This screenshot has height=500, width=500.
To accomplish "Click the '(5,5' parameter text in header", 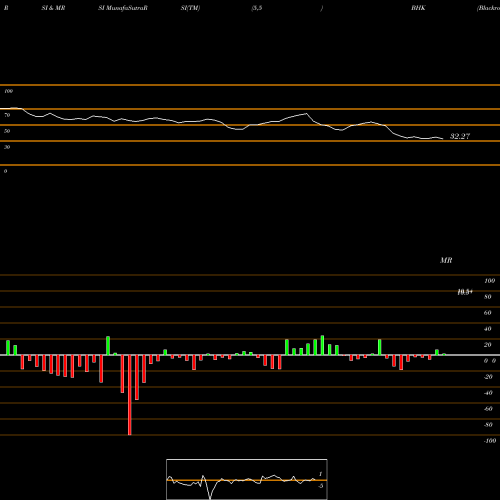I will tap(257, 8).
